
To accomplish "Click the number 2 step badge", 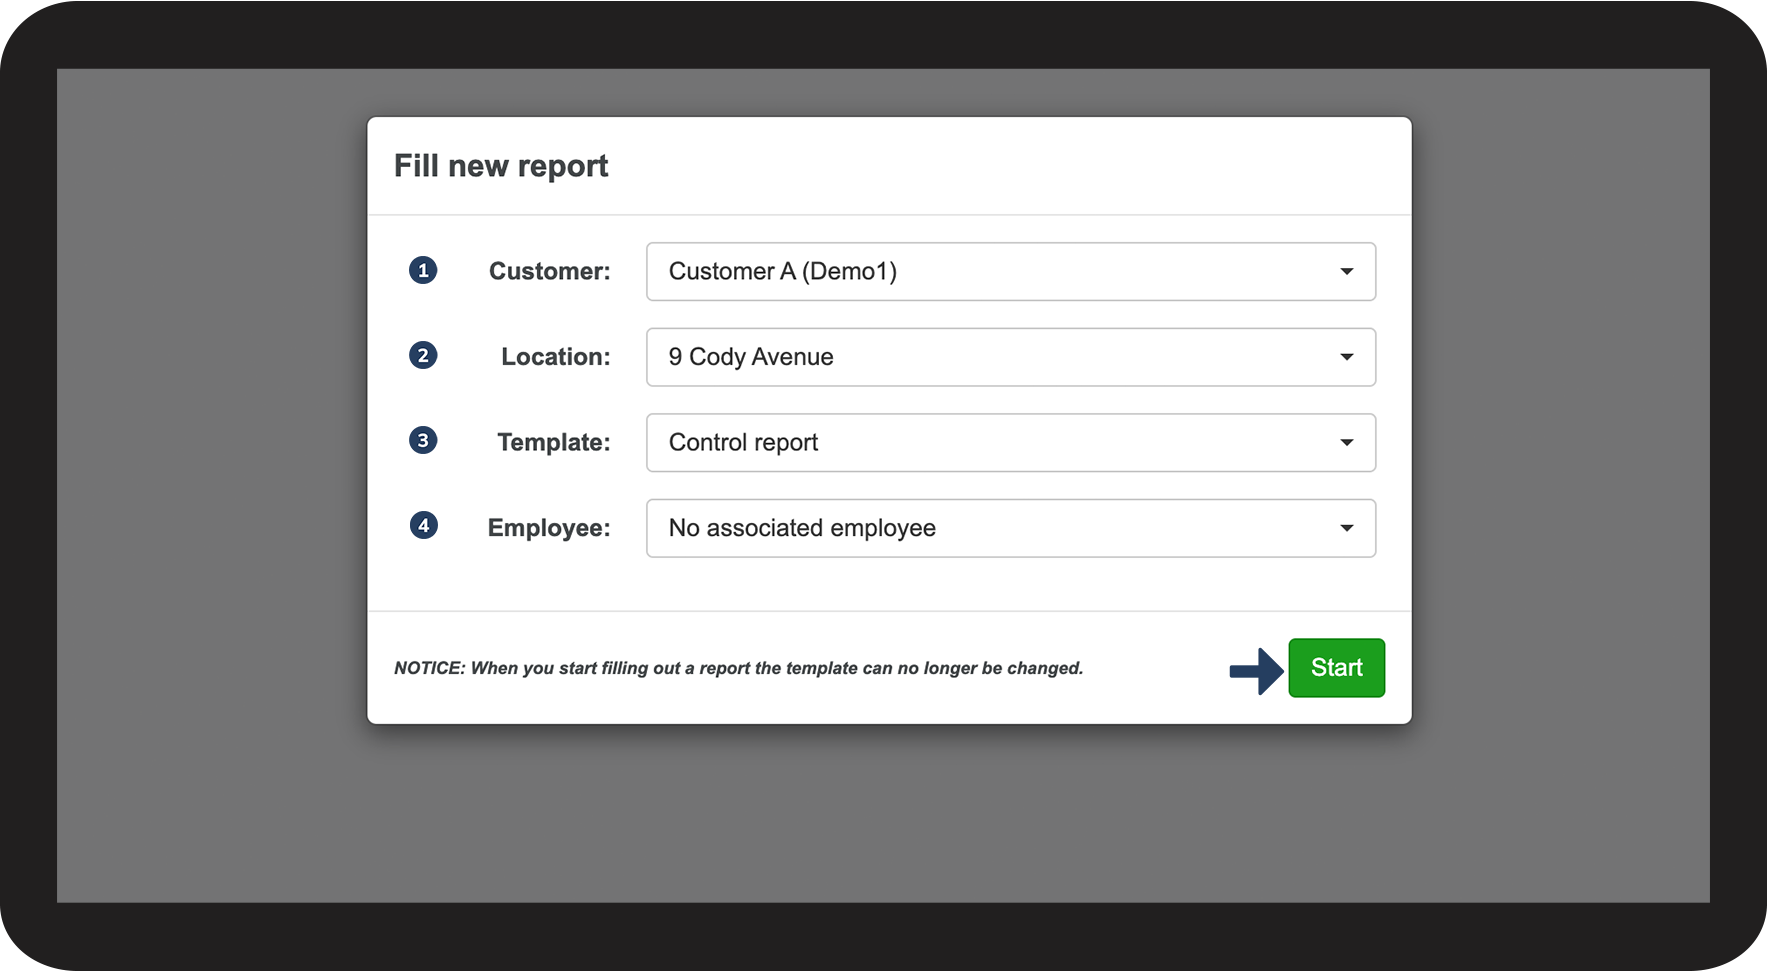I will coord(423,355).
